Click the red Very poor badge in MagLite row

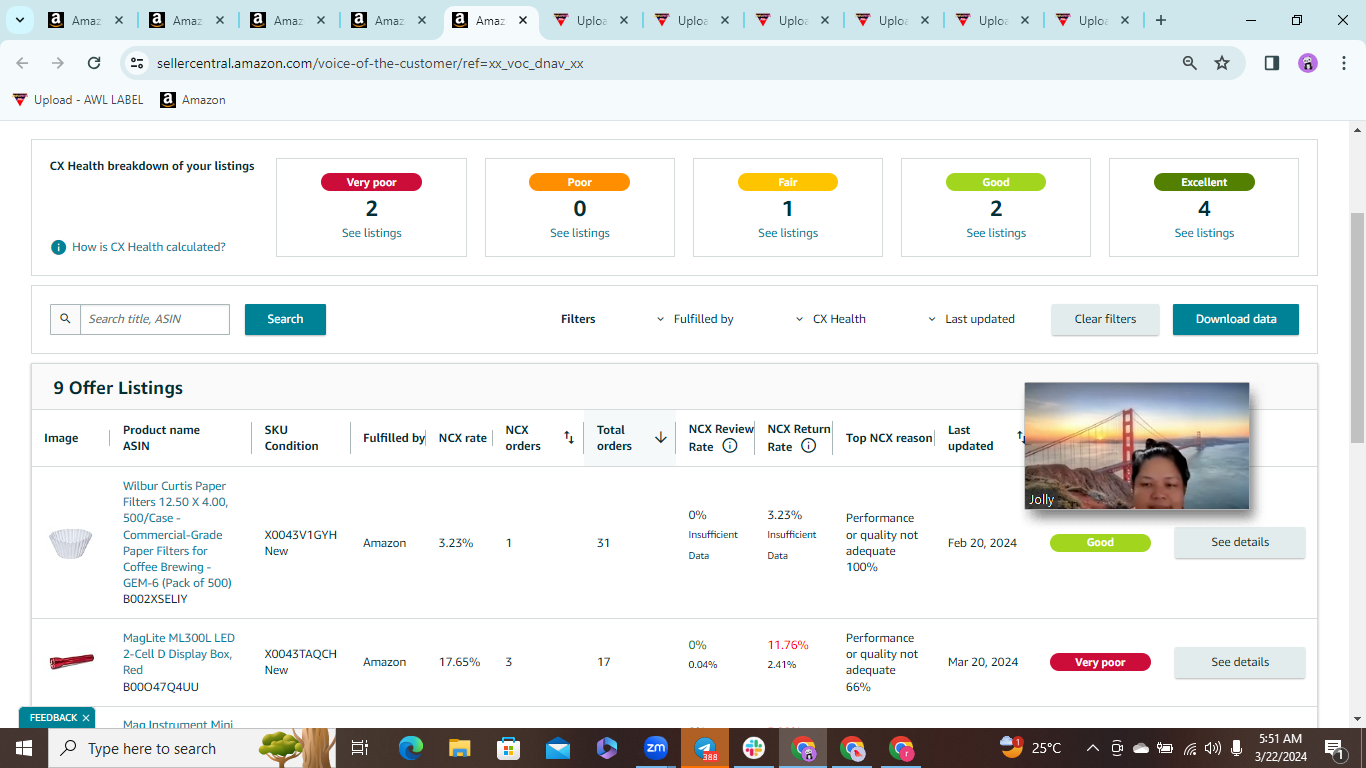[x=1100, y=662]
